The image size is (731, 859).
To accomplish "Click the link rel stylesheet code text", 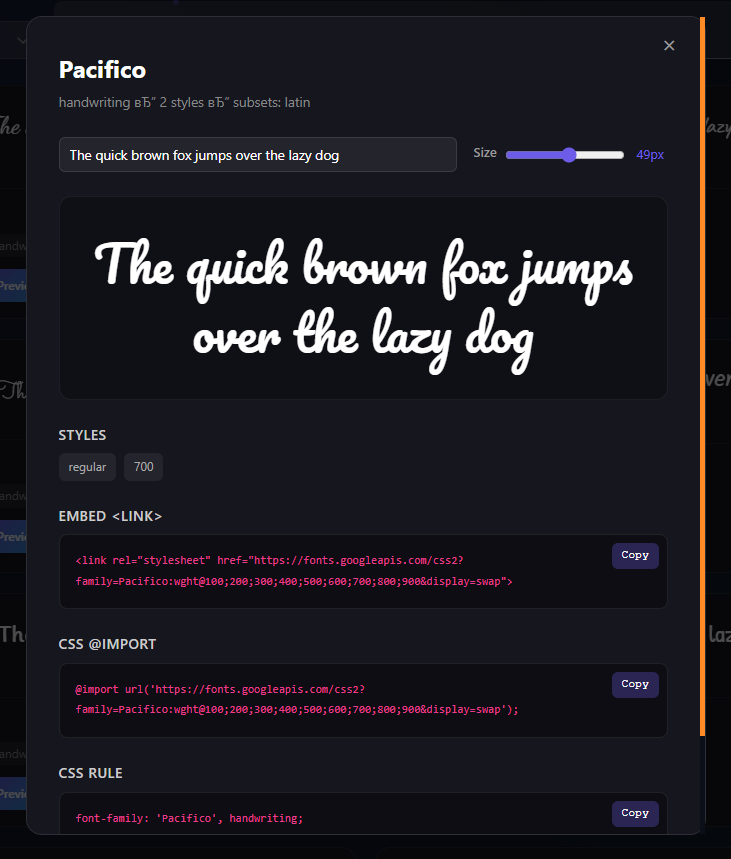I will [x=294, y=571].
